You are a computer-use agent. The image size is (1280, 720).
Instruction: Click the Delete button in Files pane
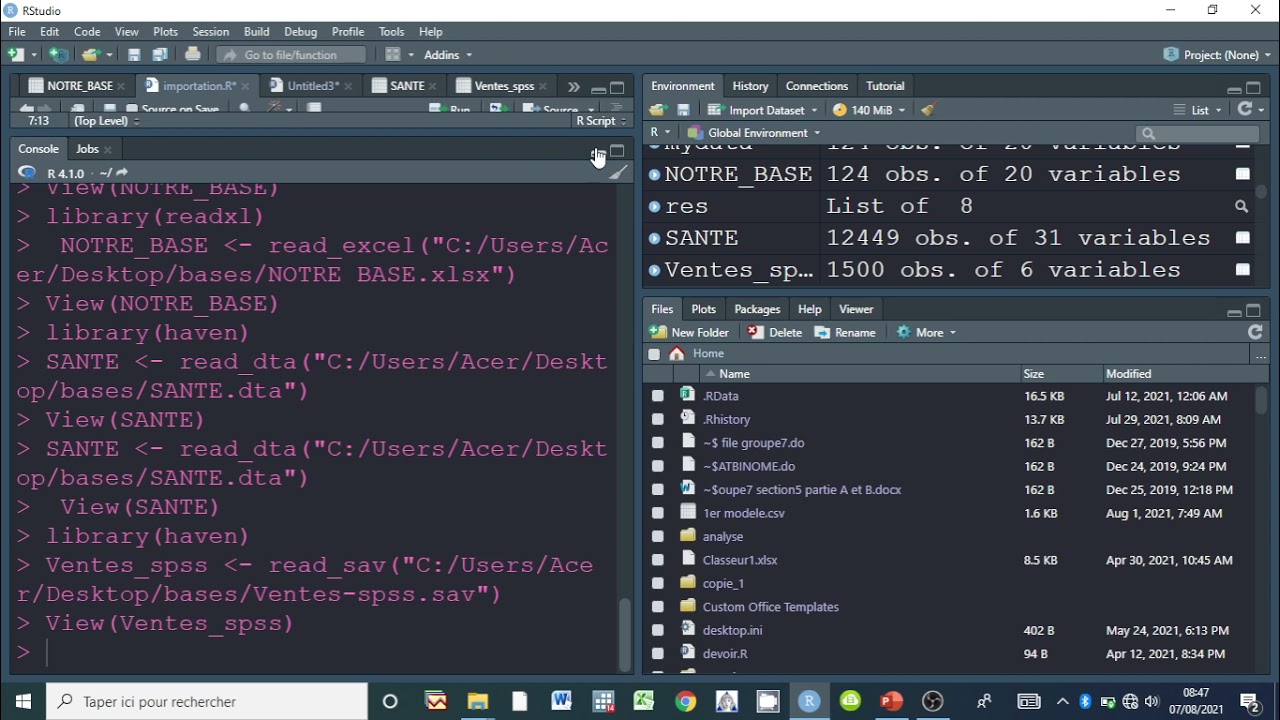click(775, 332)
